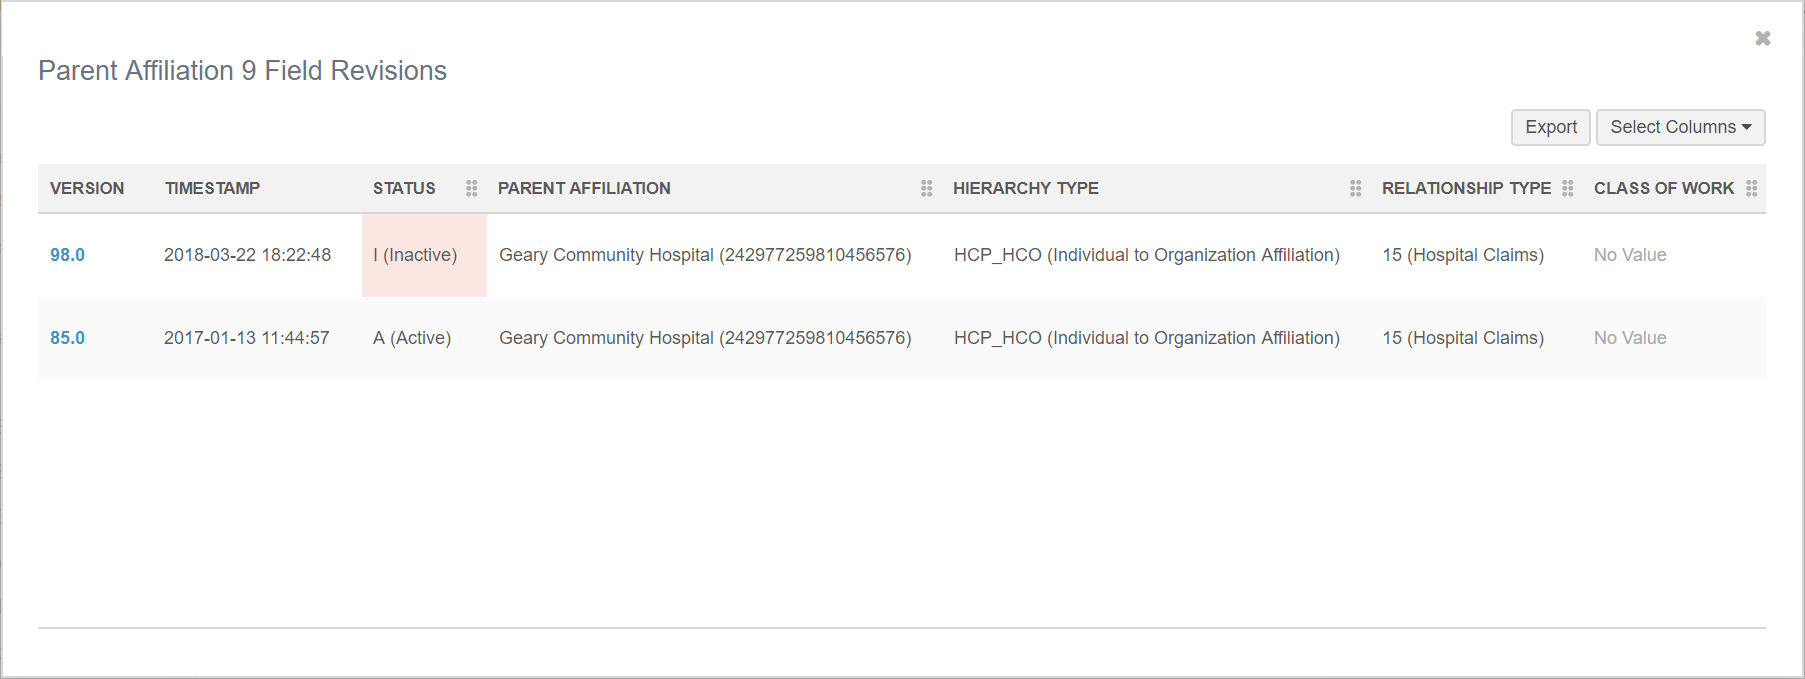Click the Relationship Type column grip icon

[x=1568, y=188]
